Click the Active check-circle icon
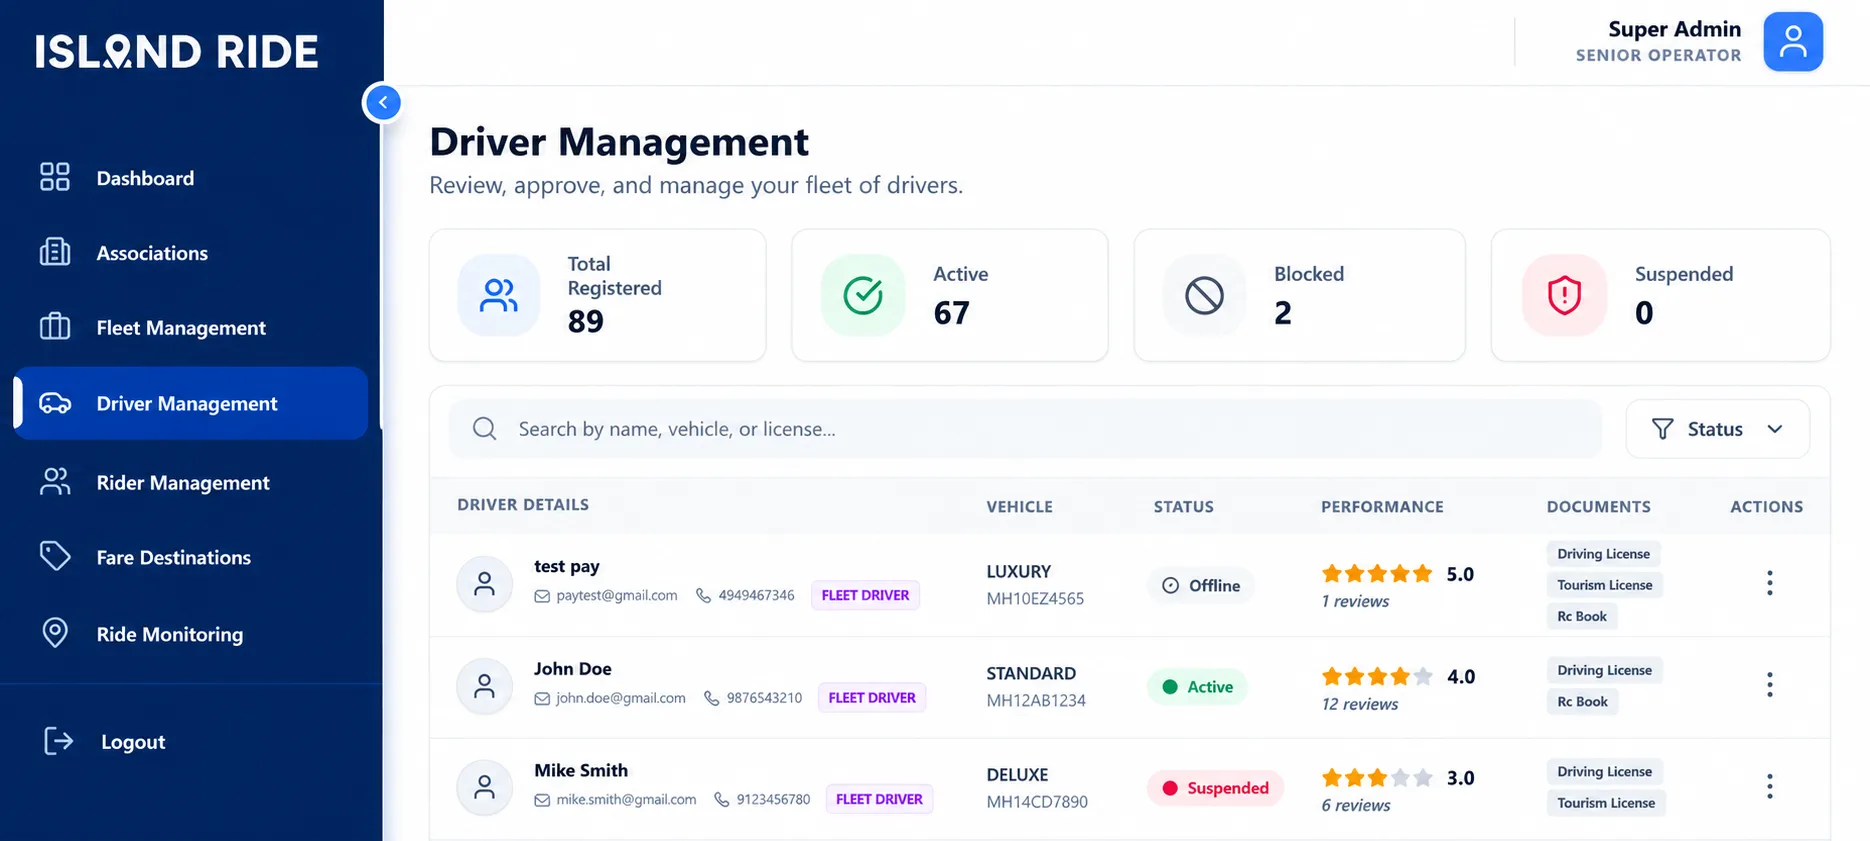 [863, 295]
